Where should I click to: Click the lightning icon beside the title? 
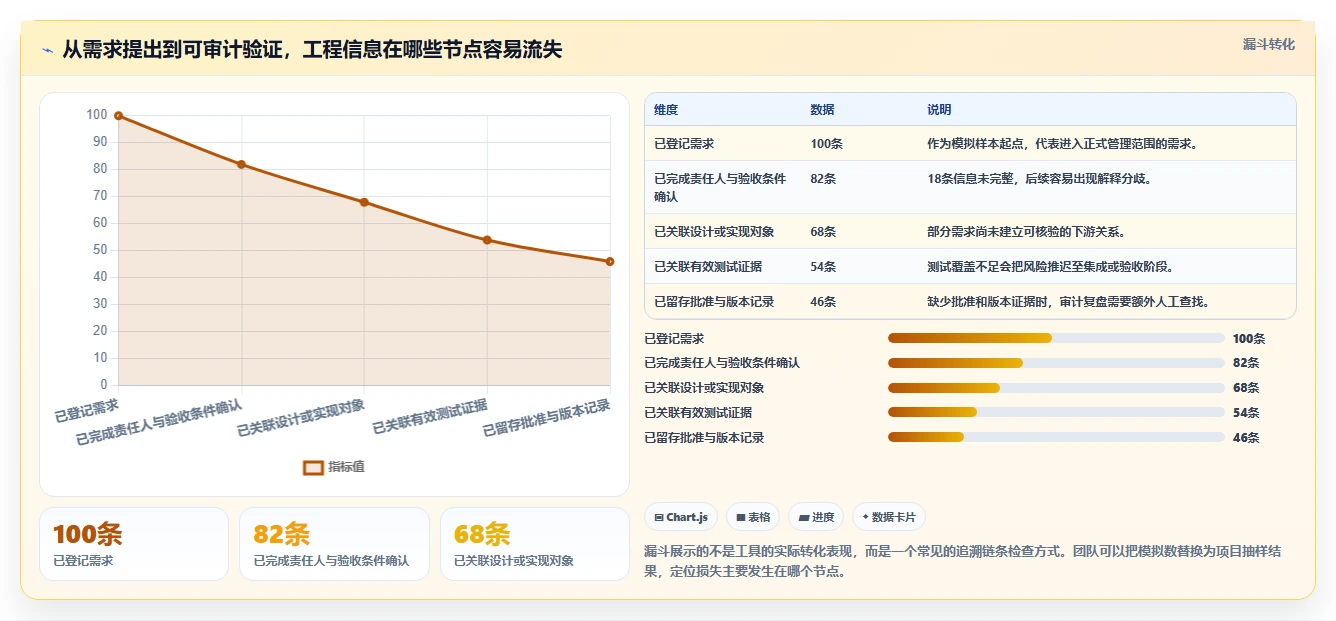point(47,50)
